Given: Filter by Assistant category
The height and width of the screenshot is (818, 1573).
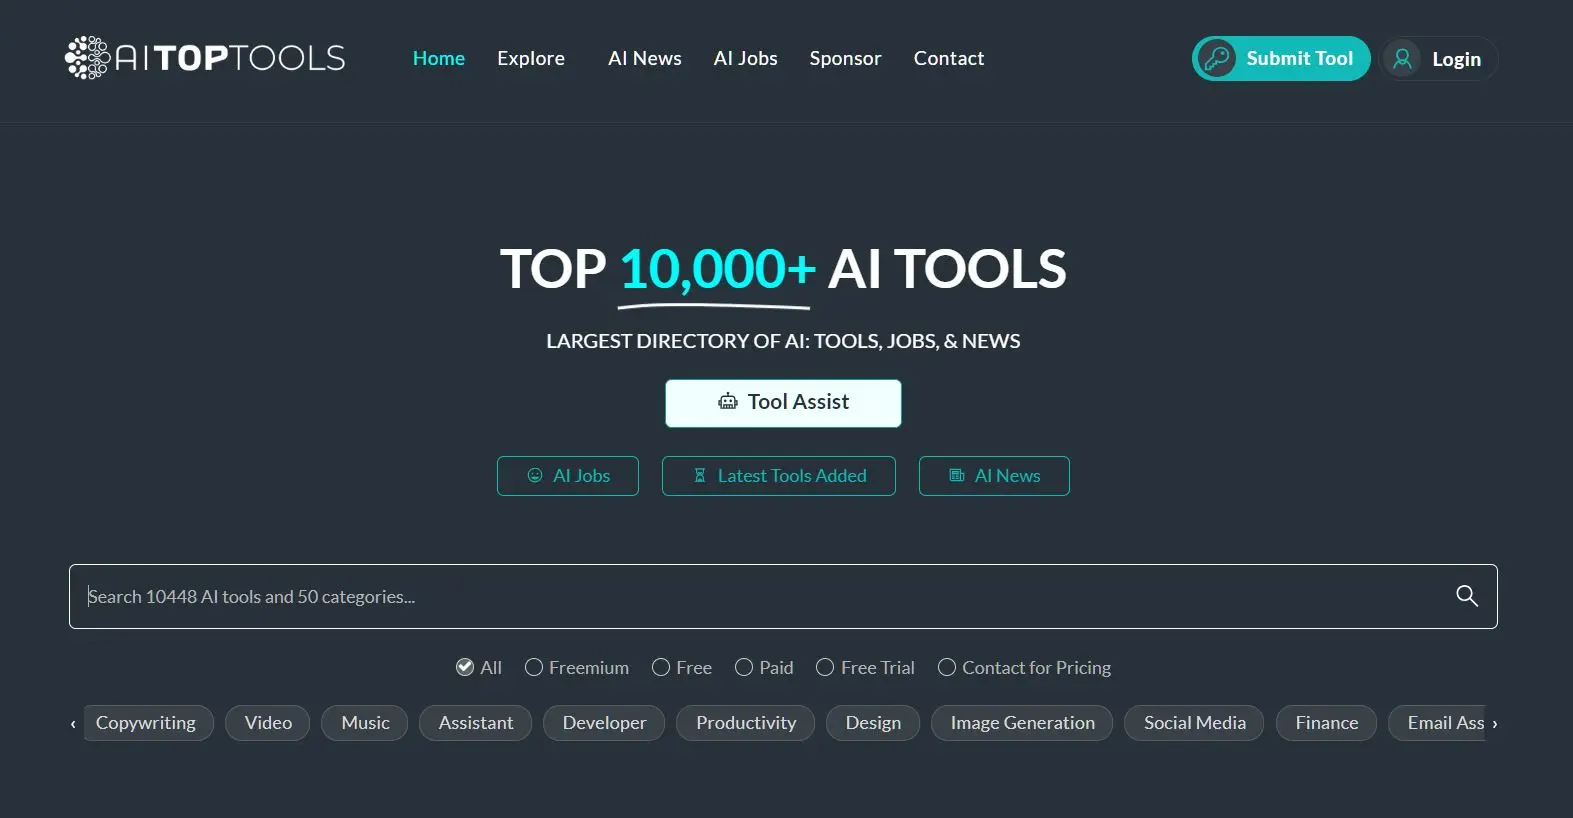Looking at the screenshot, I should tap(476, 723).
